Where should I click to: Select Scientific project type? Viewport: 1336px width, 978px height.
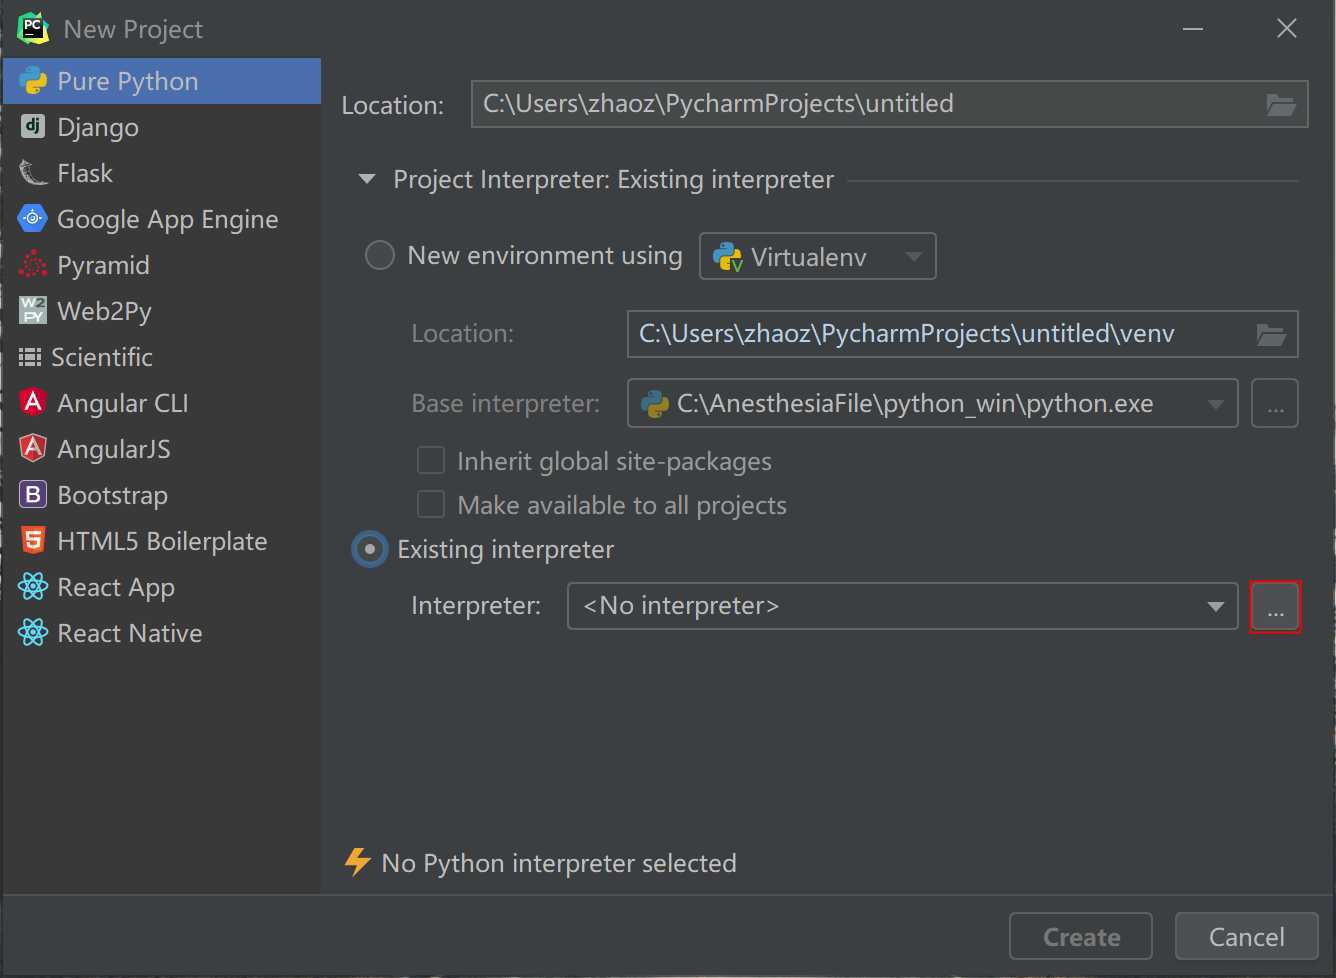pos(101,357)
